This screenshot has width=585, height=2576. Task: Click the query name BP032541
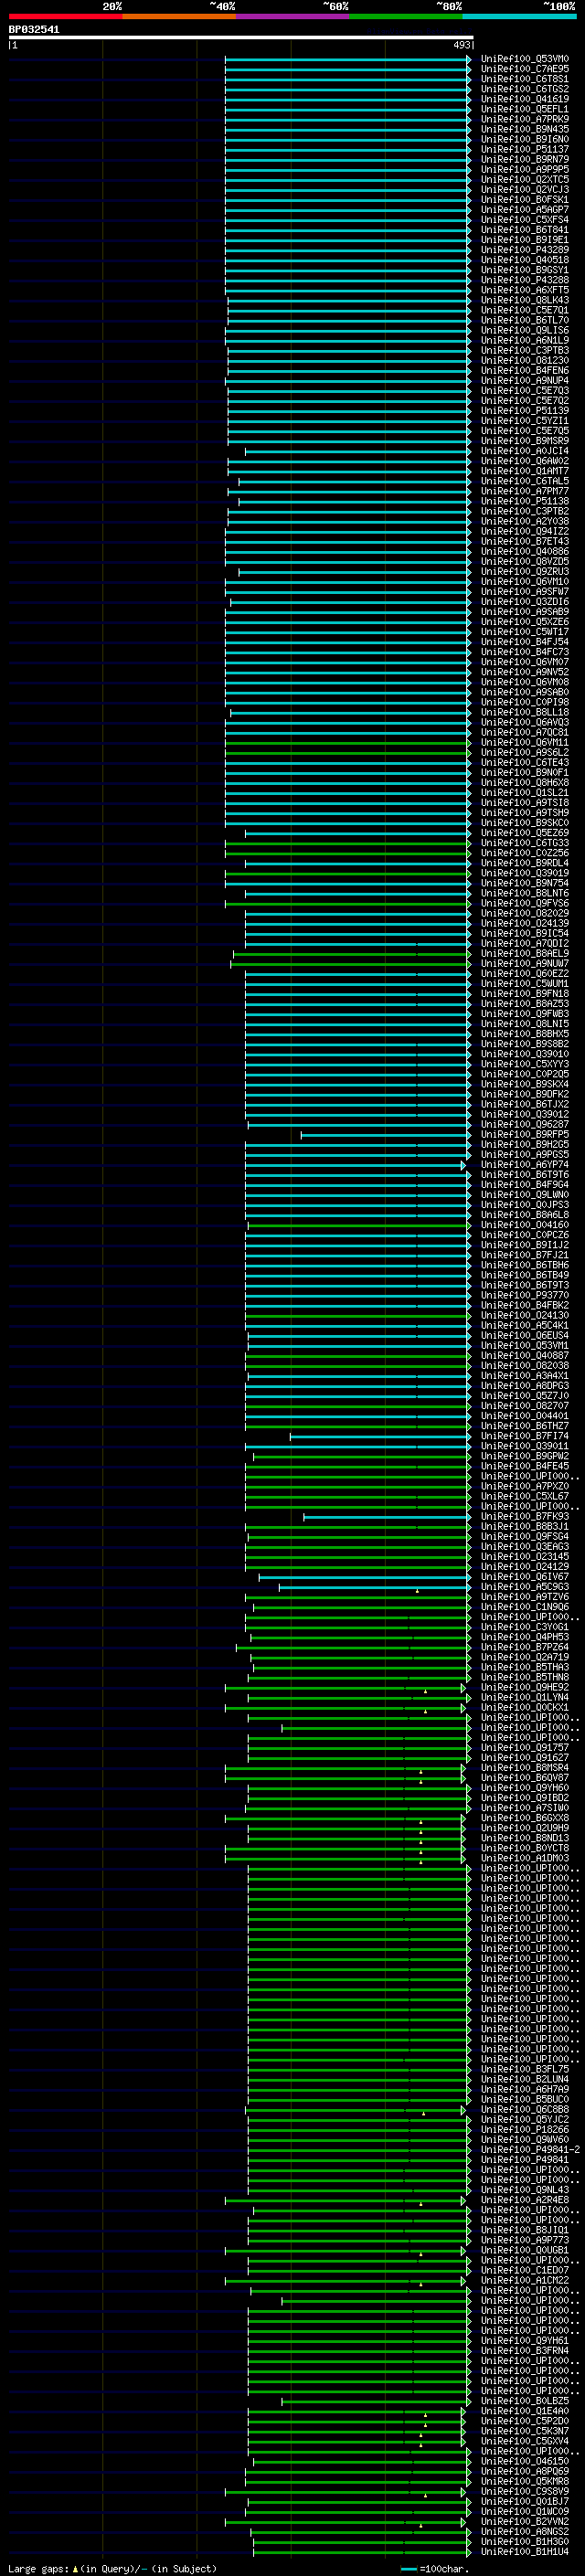point(34,29)
